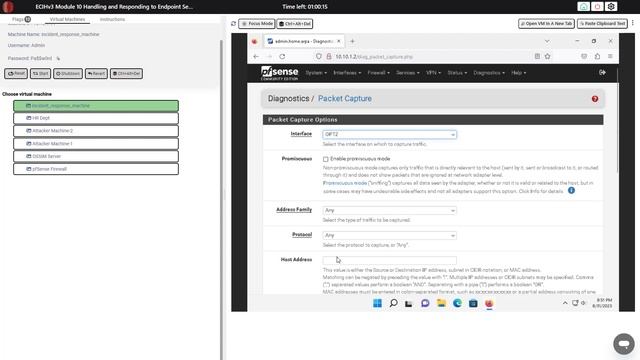Open the red help icon beside Packet Capture
The height and width of the screenshot is (360, 640).
pyautogui.click(x=595, y=99)
